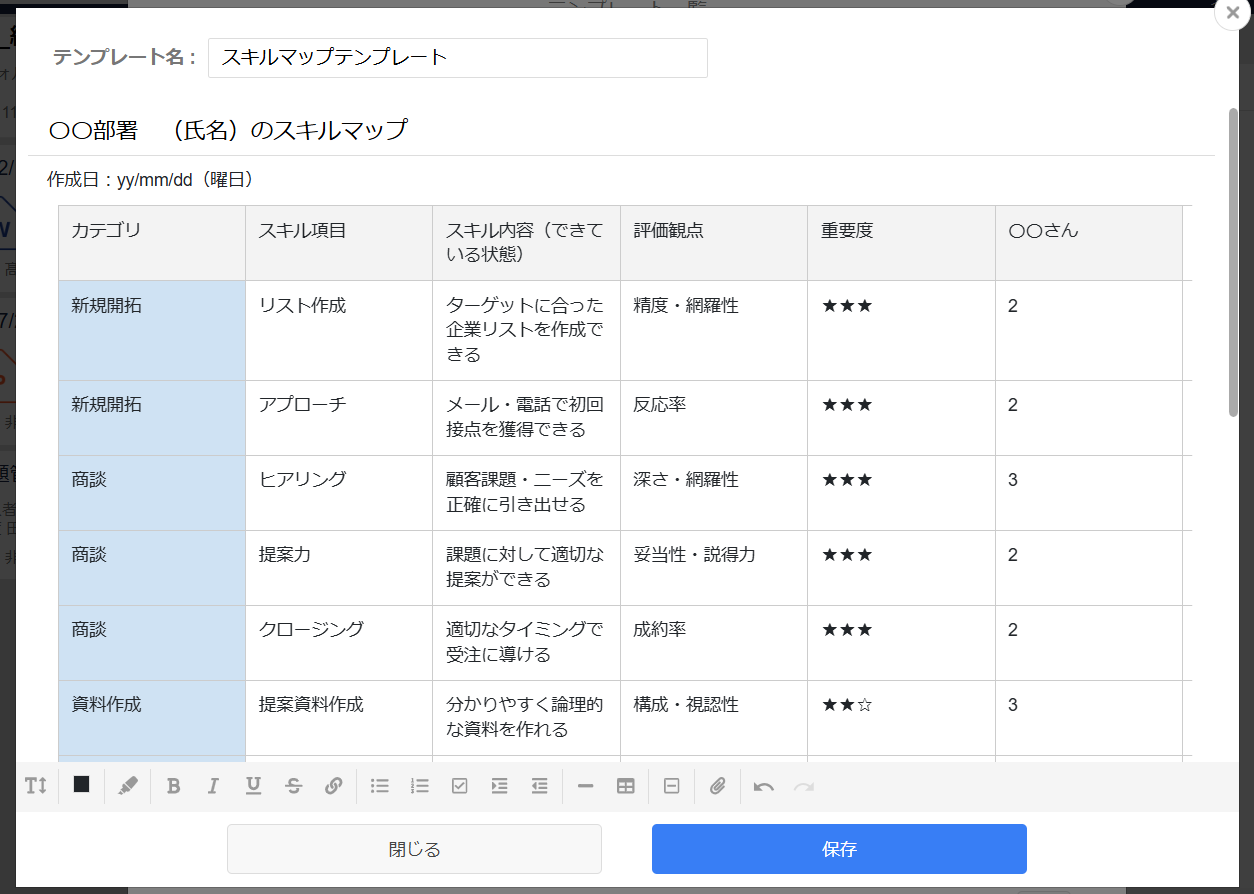Click the スキル内容（できている状態） header cell
The image size is (1254, 894).
click(526, 243)
